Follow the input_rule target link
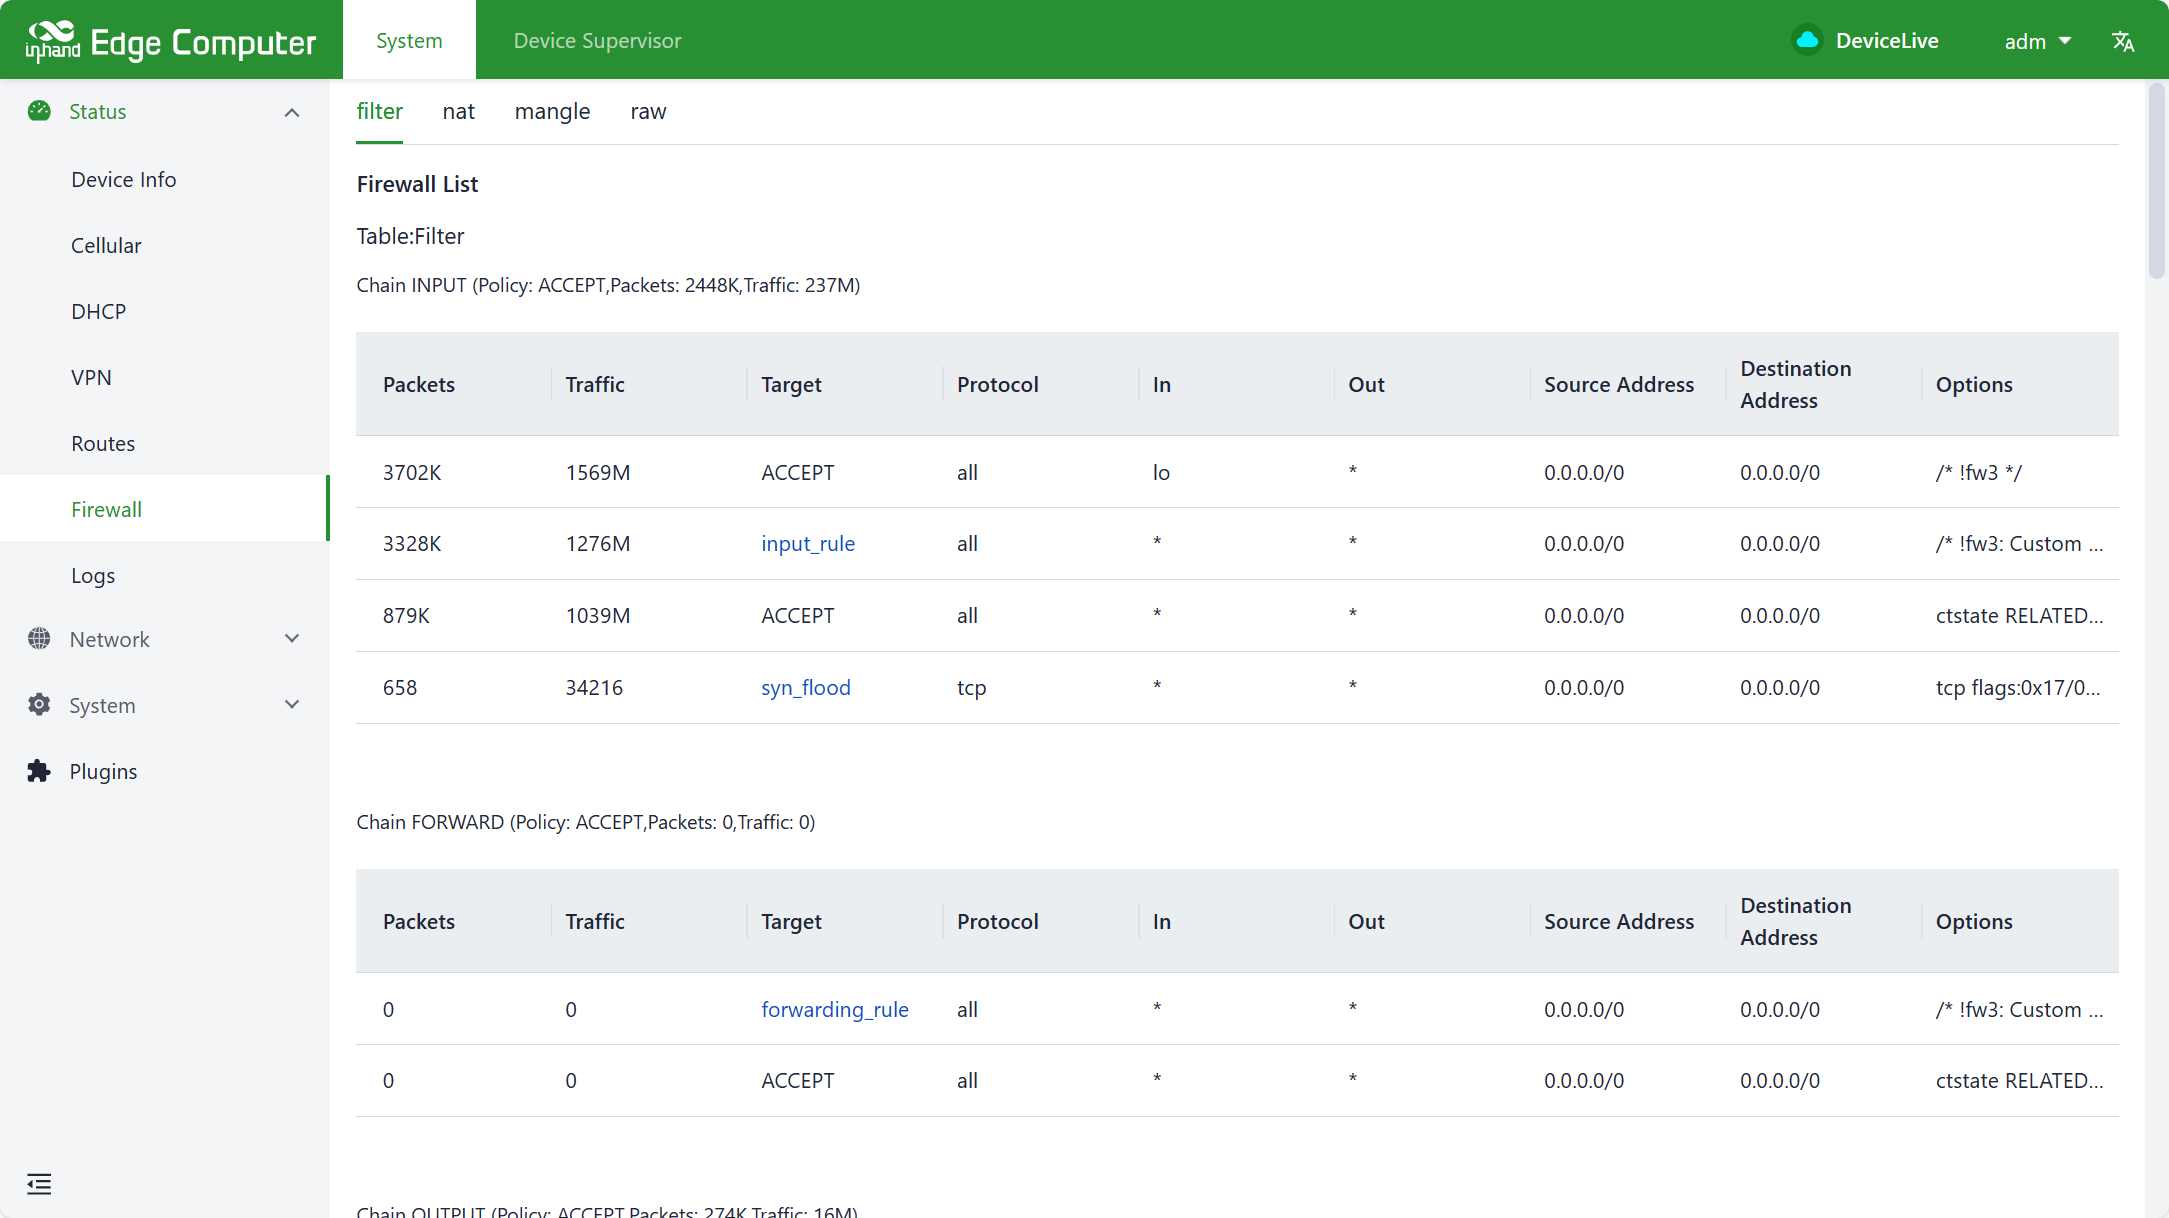The width and height of the screenshot is (2169, 1218). tap(807, 544)
